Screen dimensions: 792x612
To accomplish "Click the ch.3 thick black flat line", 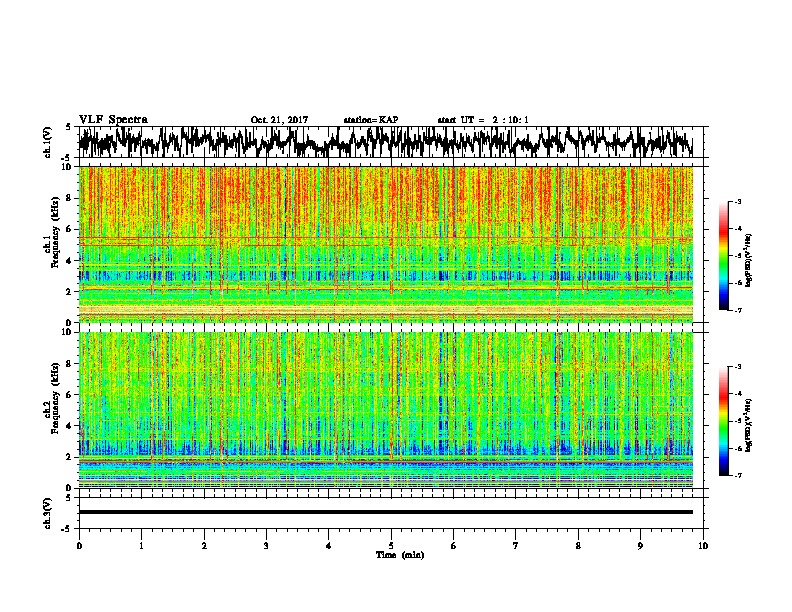I will point(385,512).
